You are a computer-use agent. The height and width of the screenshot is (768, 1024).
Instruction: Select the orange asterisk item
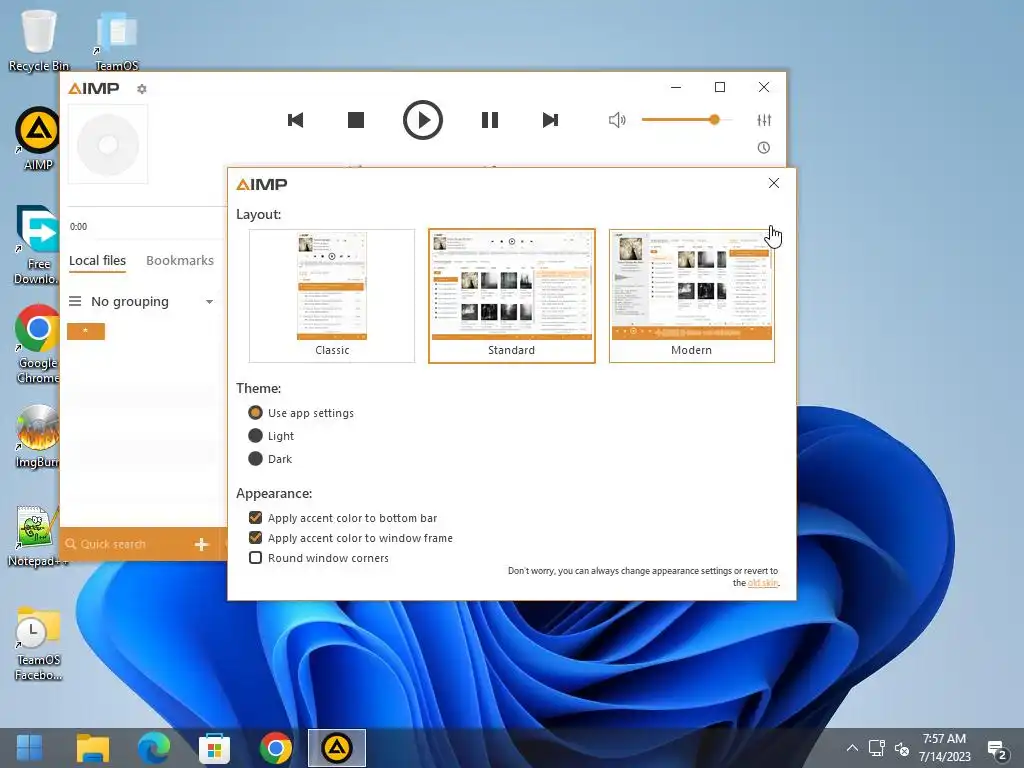click(86, 331)
